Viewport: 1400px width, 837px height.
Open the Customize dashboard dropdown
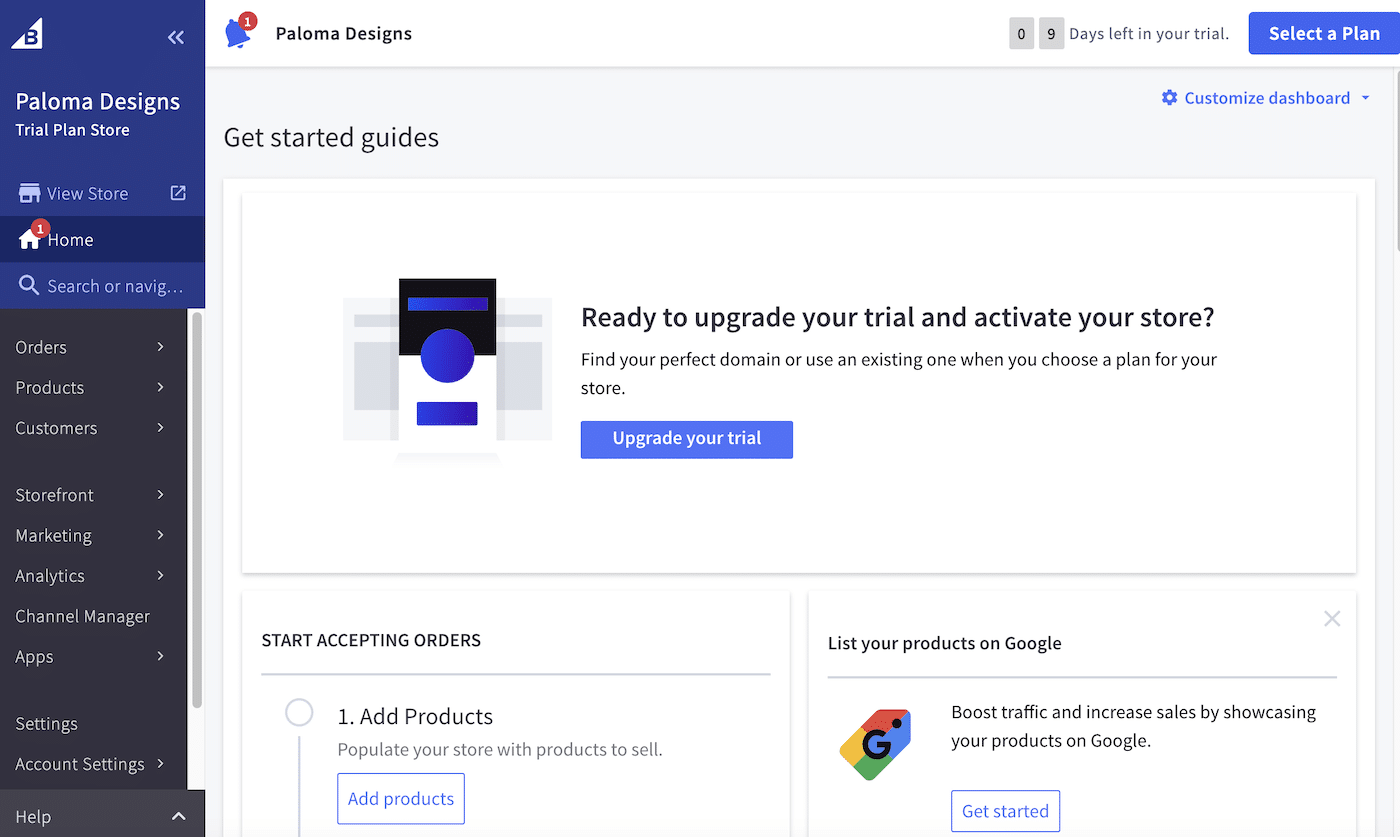(1367, 97)
